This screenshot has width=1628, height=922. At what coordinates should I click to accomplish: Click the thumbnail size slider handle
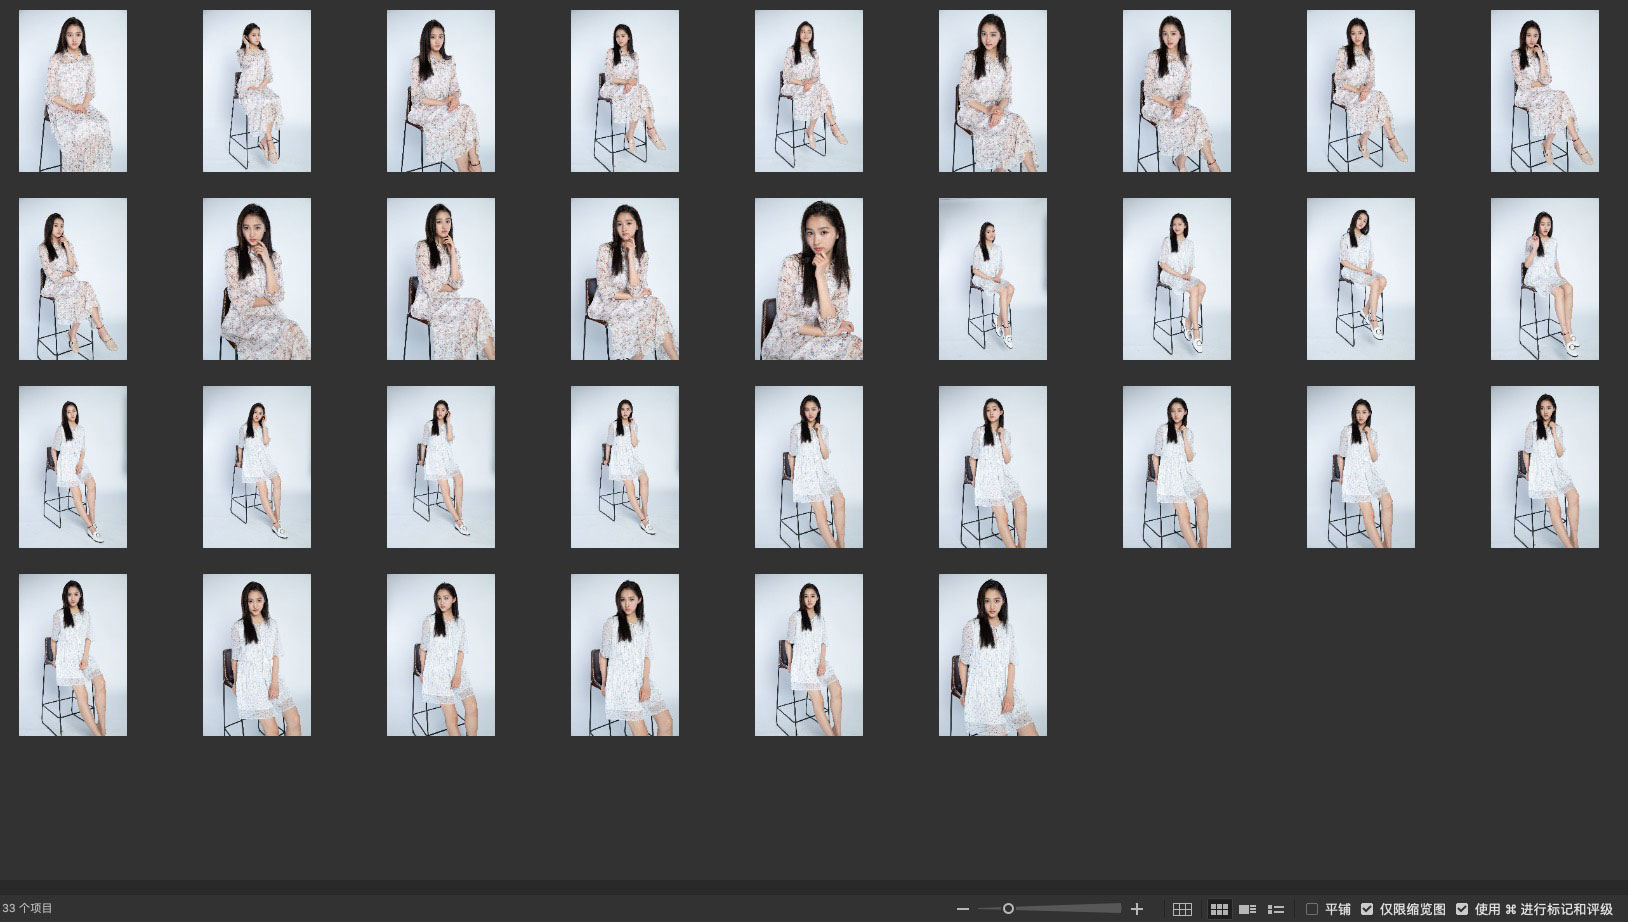tap(1008, 909)
